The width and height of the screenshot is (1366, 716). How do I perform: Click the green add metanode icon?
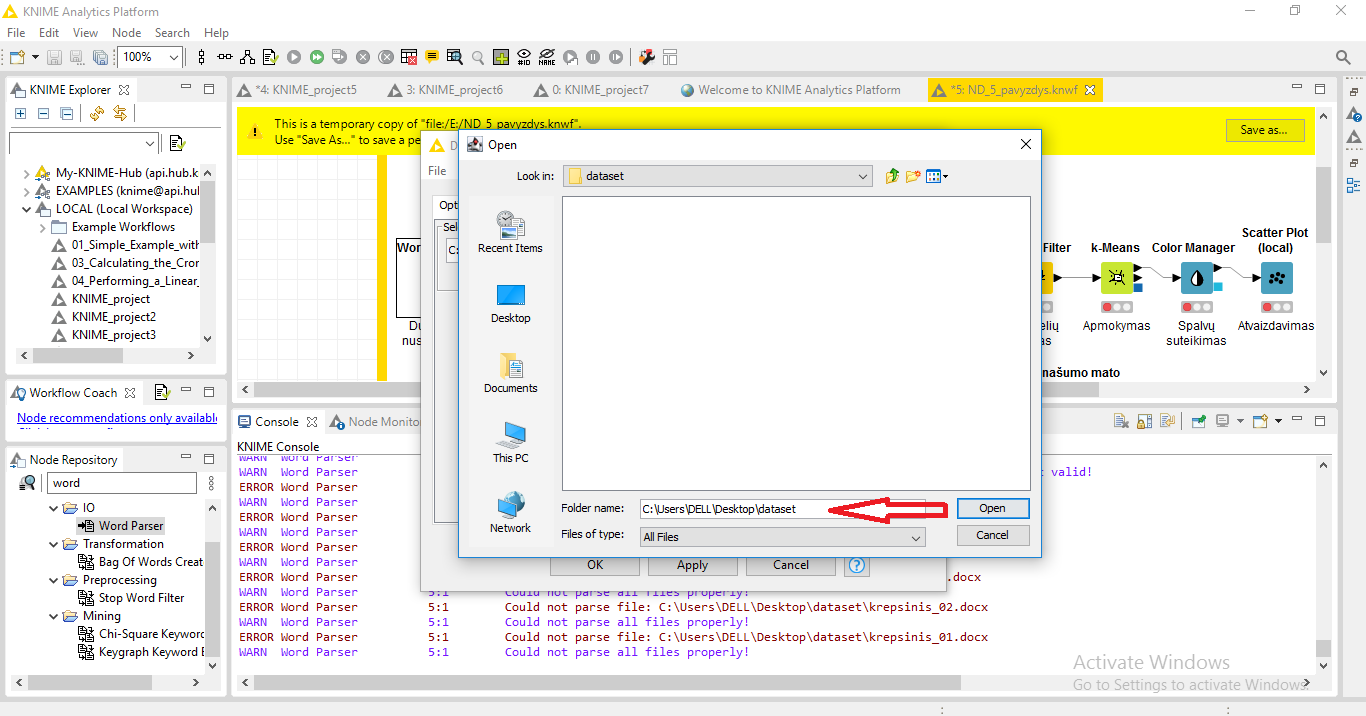[x=501, y=57]
